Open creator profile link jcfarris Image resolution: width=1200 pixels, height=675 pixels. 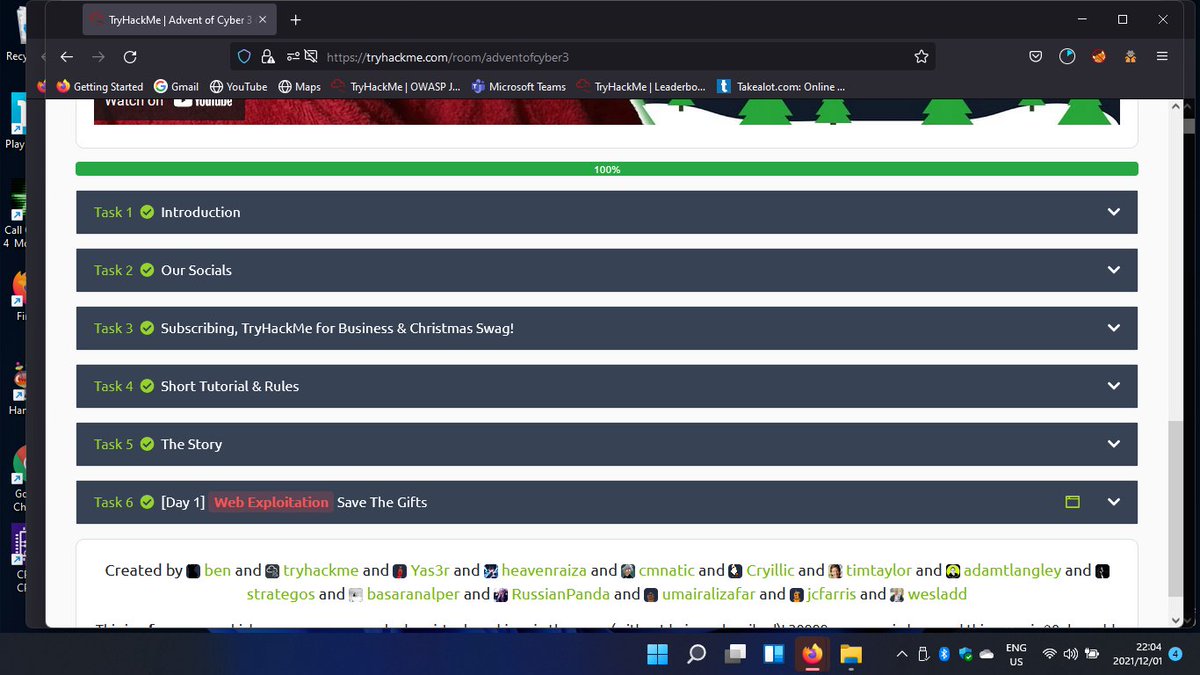[831, 594]
